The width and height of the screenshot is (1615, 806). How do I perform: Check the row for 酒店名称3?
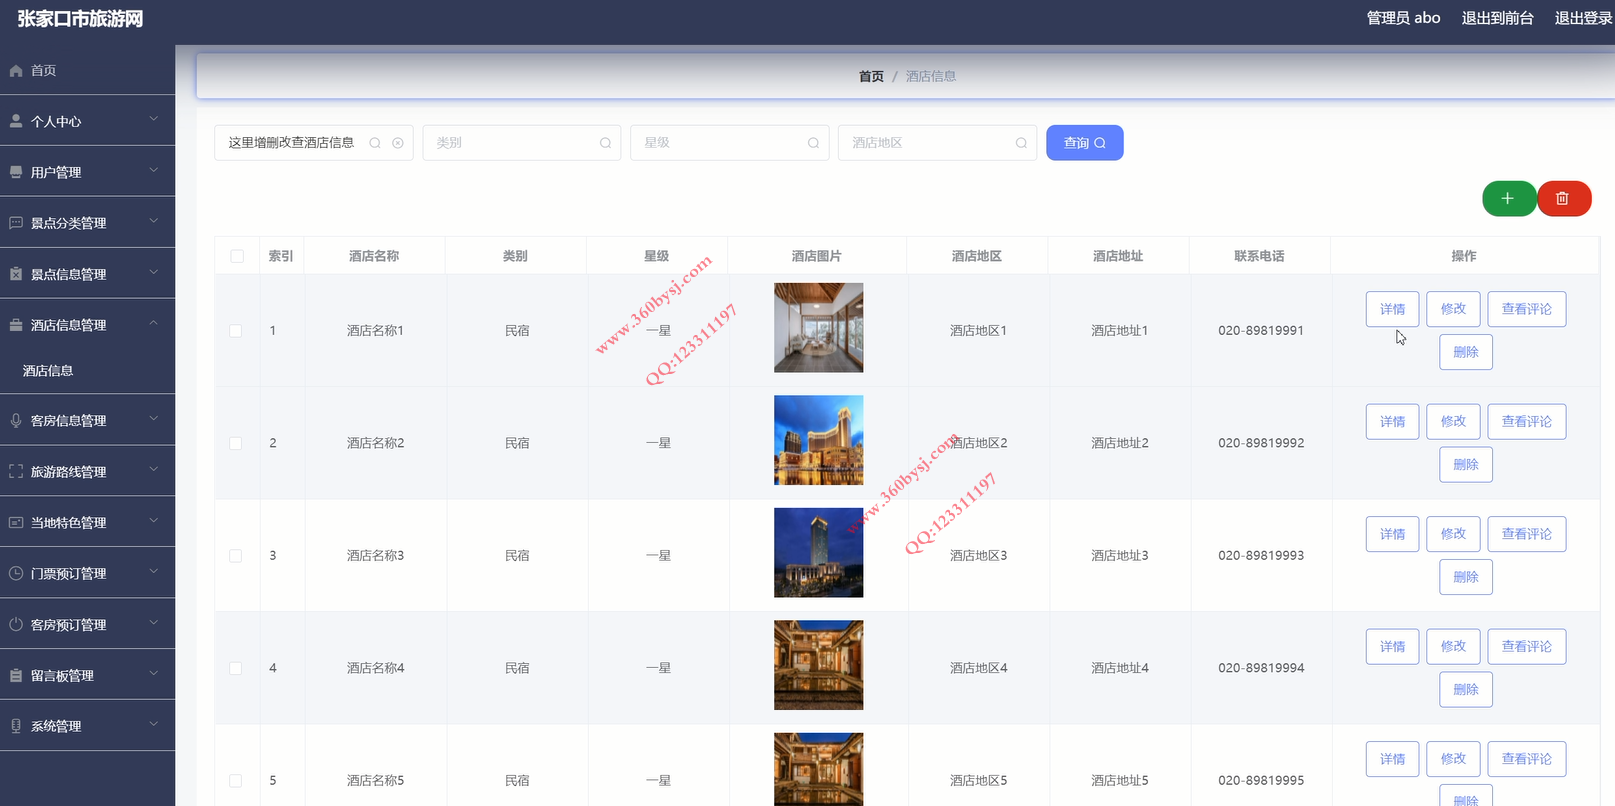pyautogui.click(x=236, y=556)
